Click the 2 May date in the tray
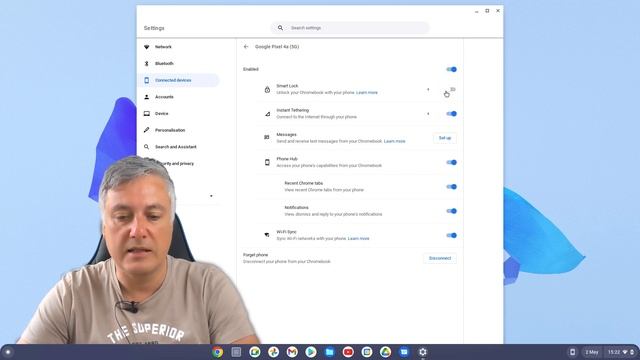The image size is (640, 360). [x=592, y=352]
